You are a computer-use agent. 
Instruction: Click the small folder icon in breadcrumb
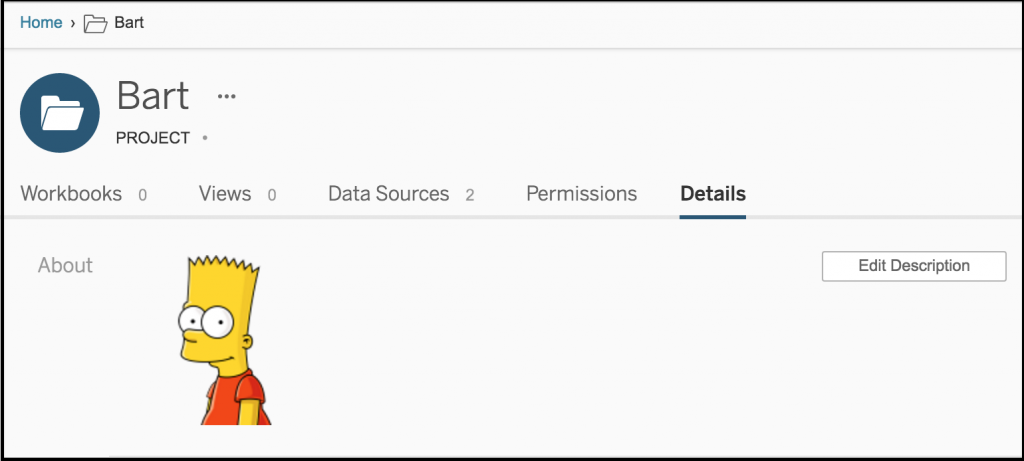(95, 24)
